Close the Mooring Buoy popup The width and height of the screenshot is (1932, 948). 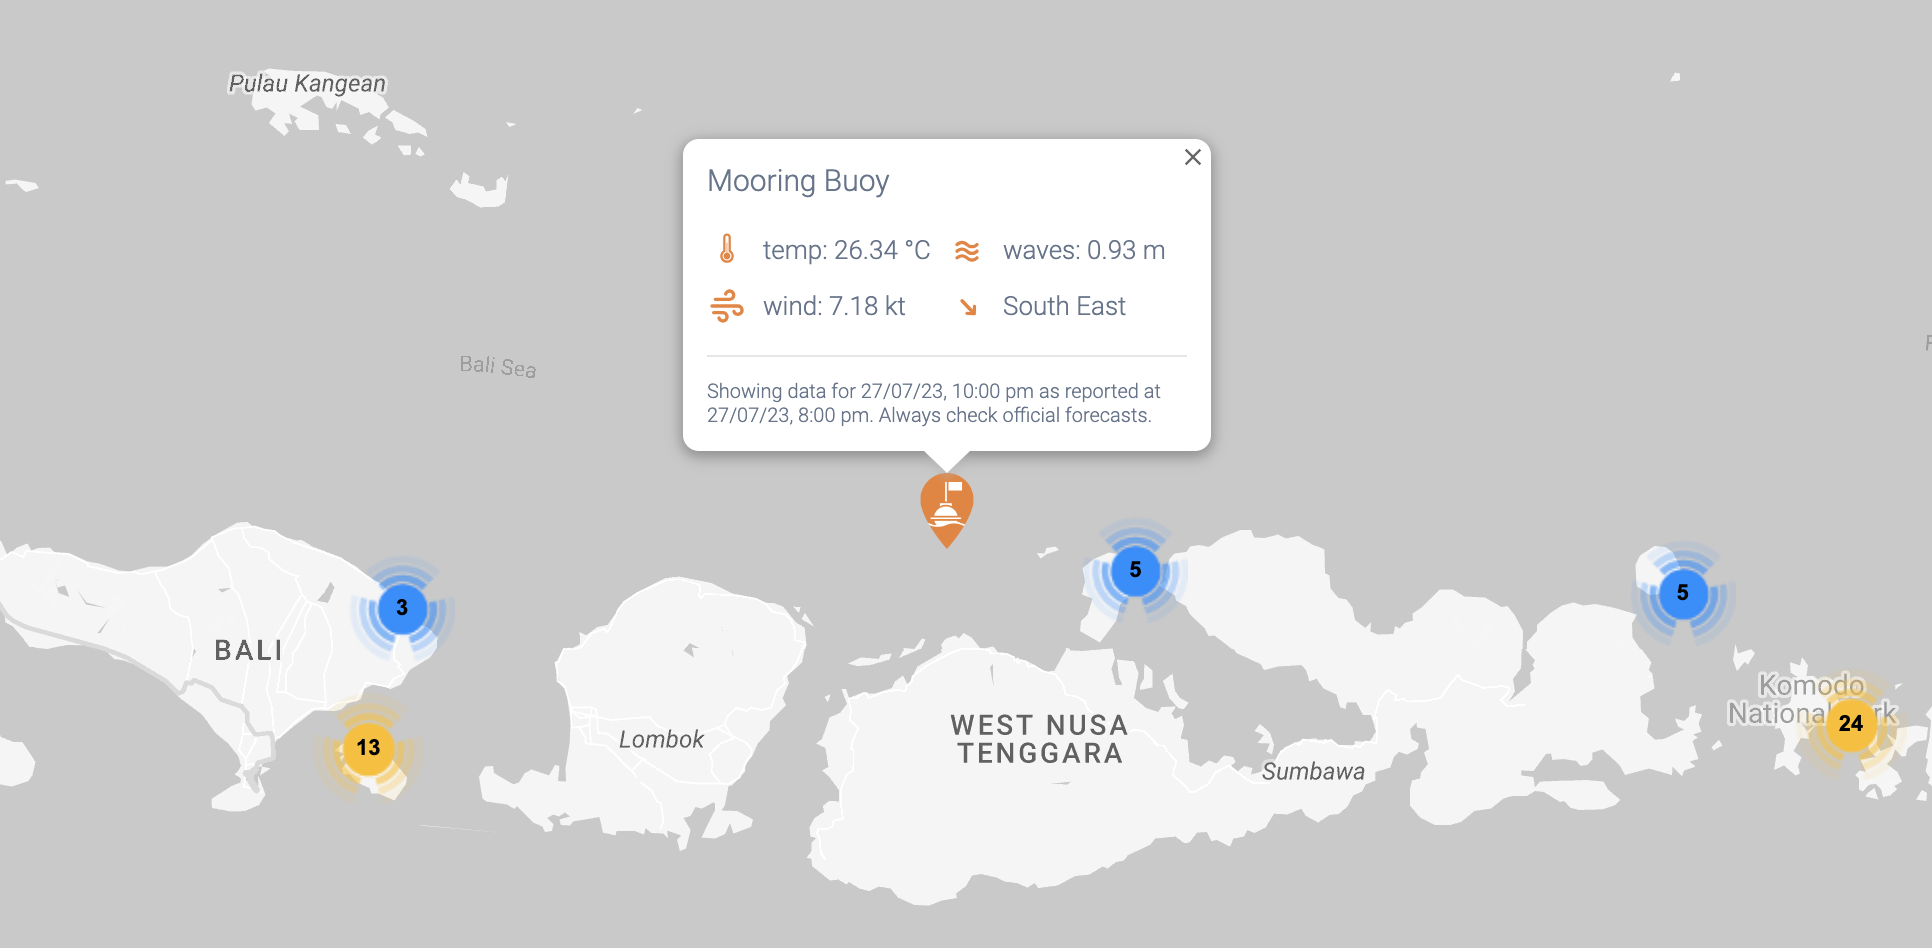click(x=1192, y=157)
